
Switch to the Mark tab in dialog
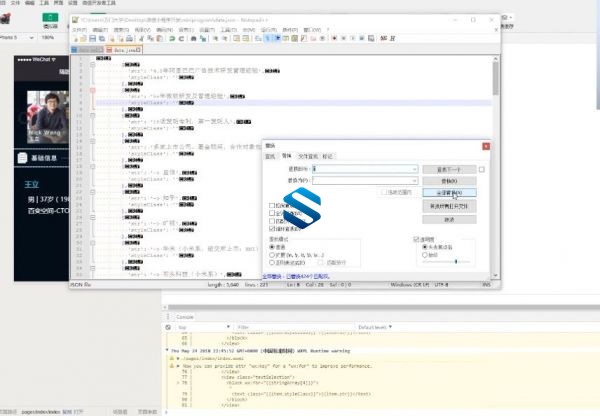tap(328, 156)
